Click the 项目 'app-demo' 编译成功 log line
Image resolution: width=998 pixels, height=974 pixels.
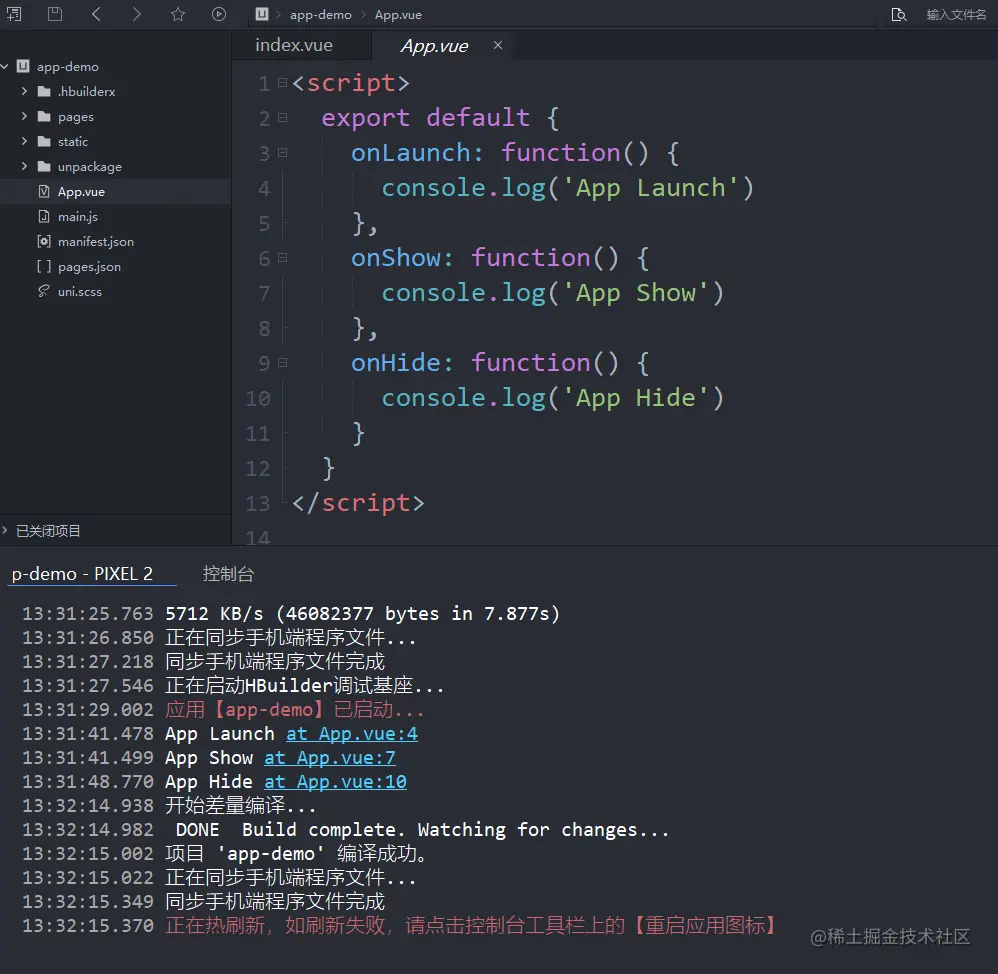296,854
